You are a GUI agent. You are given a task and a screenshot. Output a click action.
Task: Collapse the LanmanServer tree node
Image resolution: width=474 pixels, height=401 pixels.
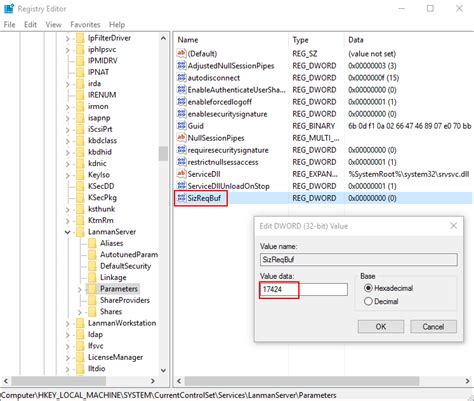(x=68, y=232)
